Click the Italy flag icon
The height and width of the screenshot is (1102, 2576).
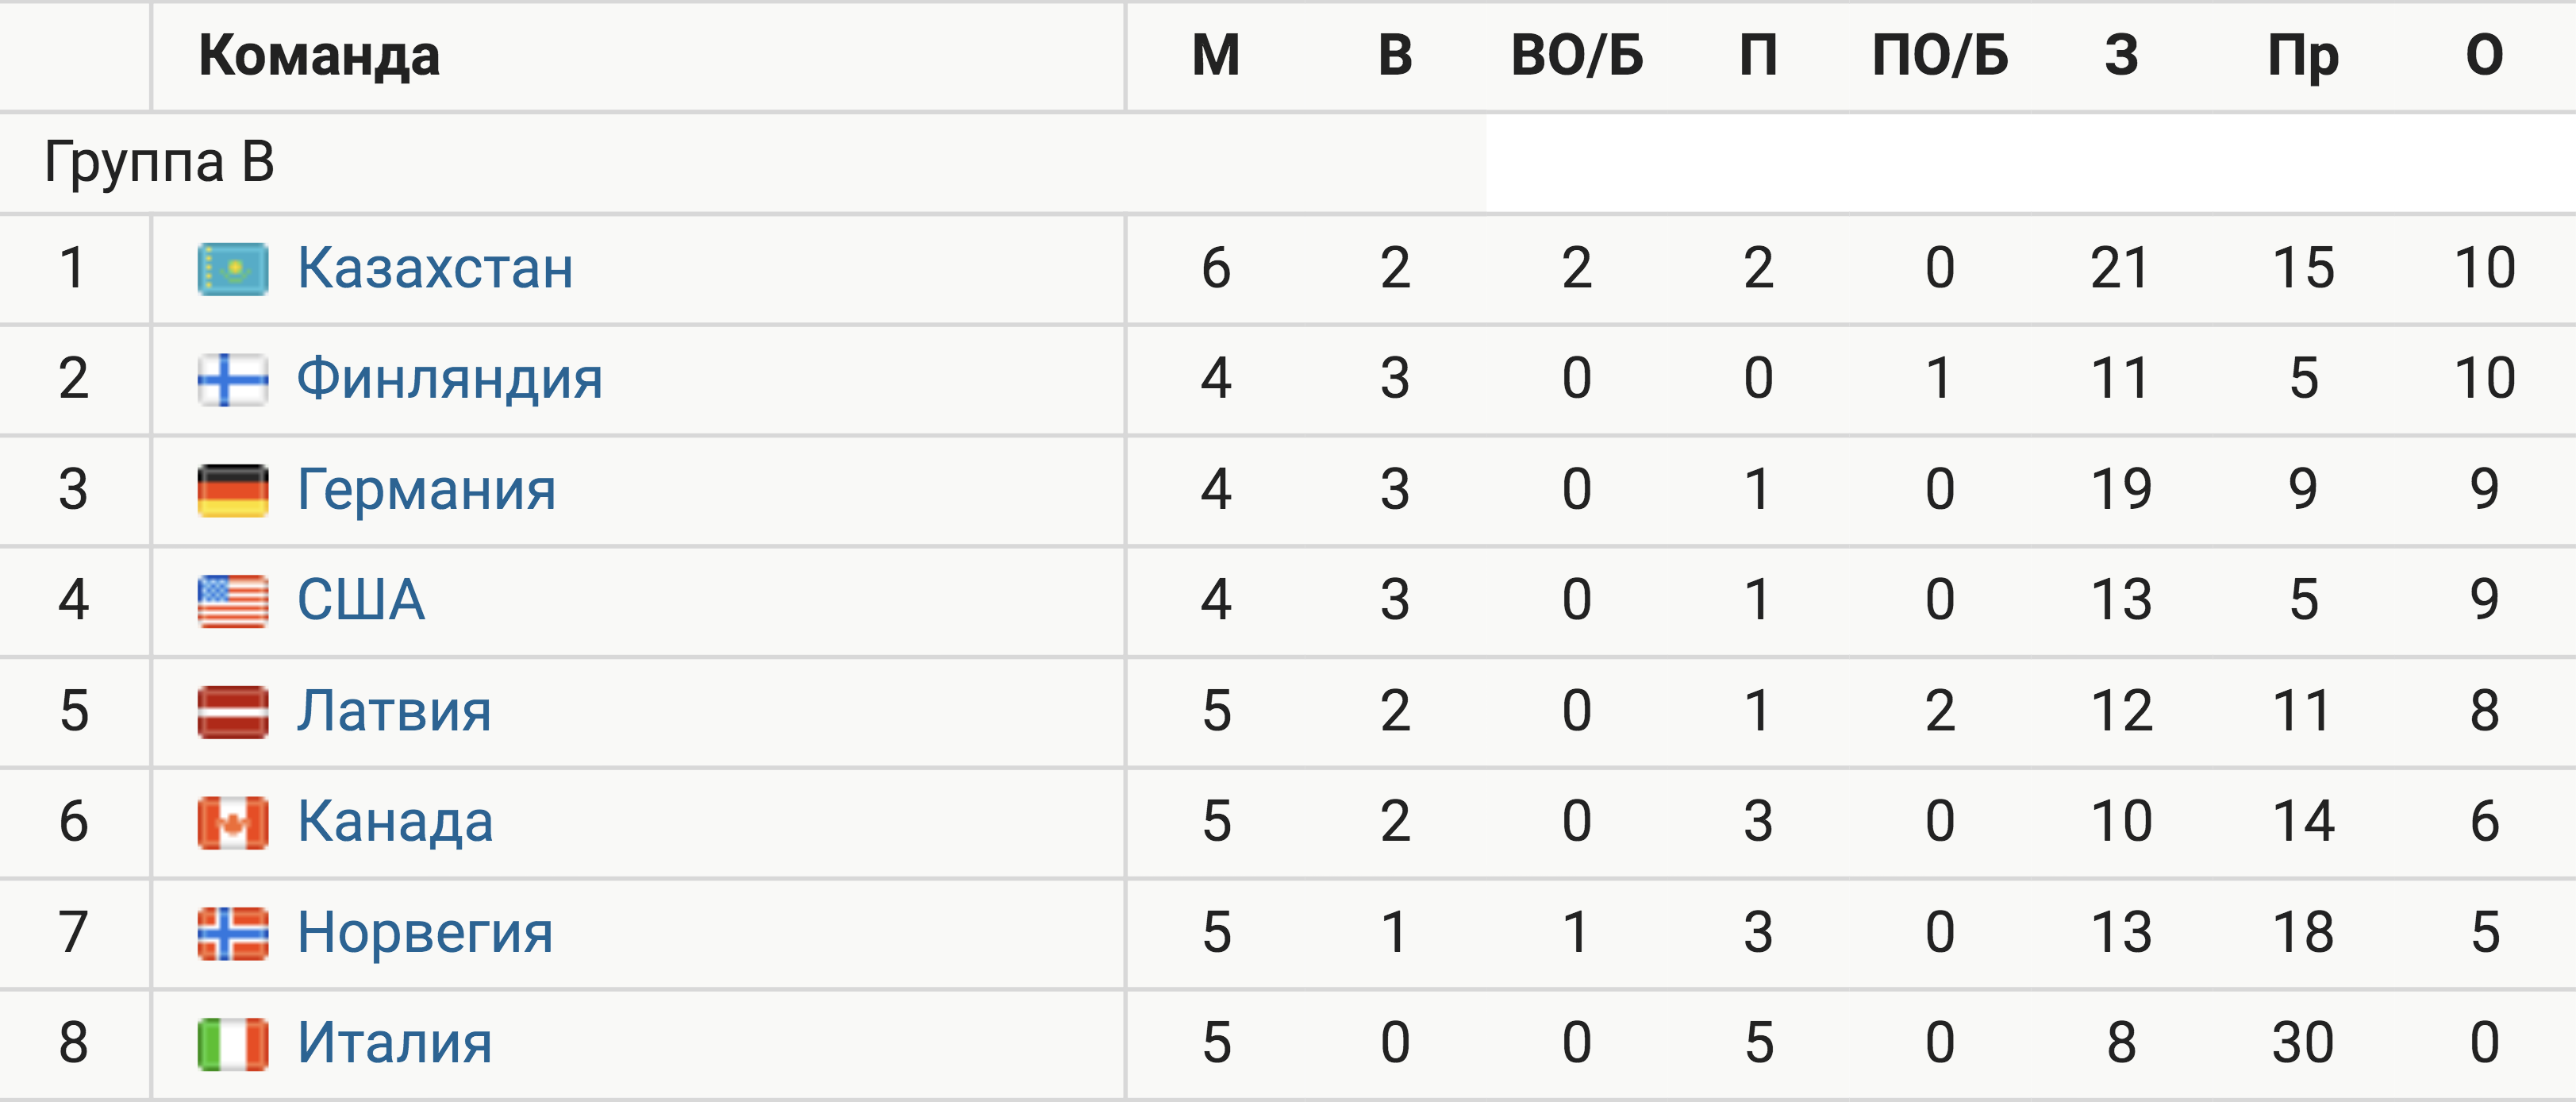point(233,1044)
